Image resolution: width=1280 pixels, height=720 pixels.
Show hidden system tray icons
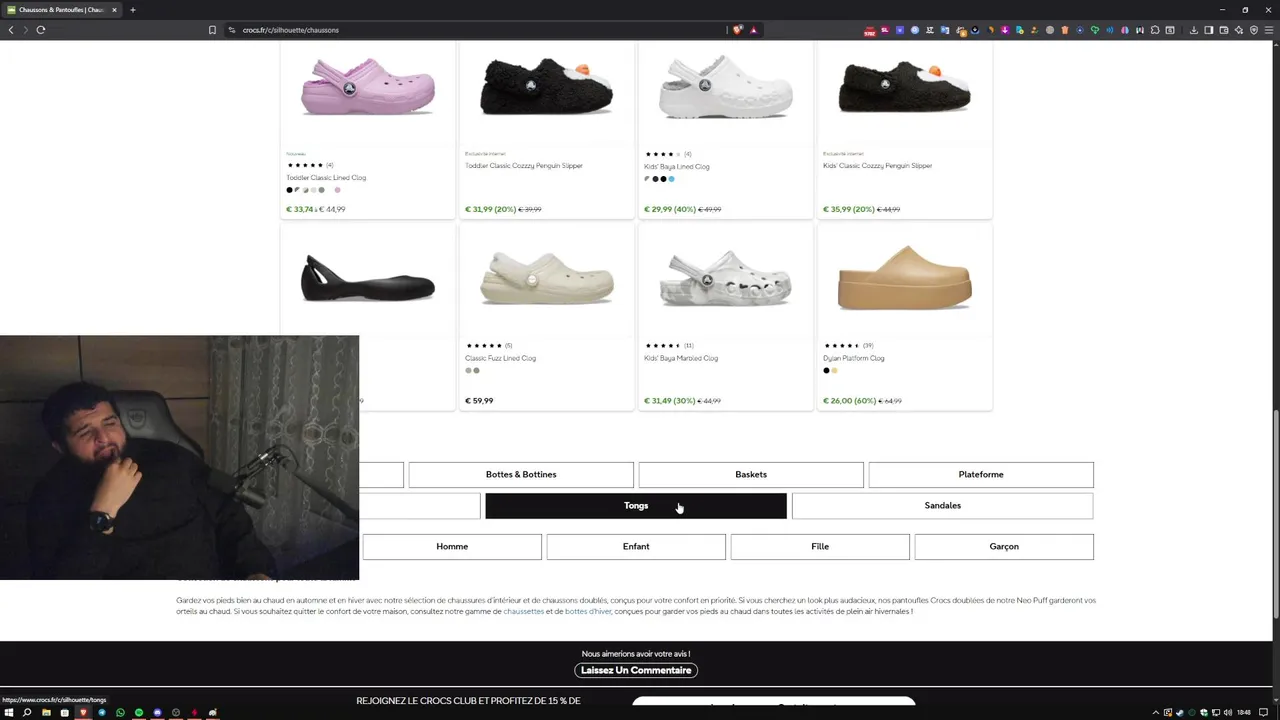(x=1156, y=713)
